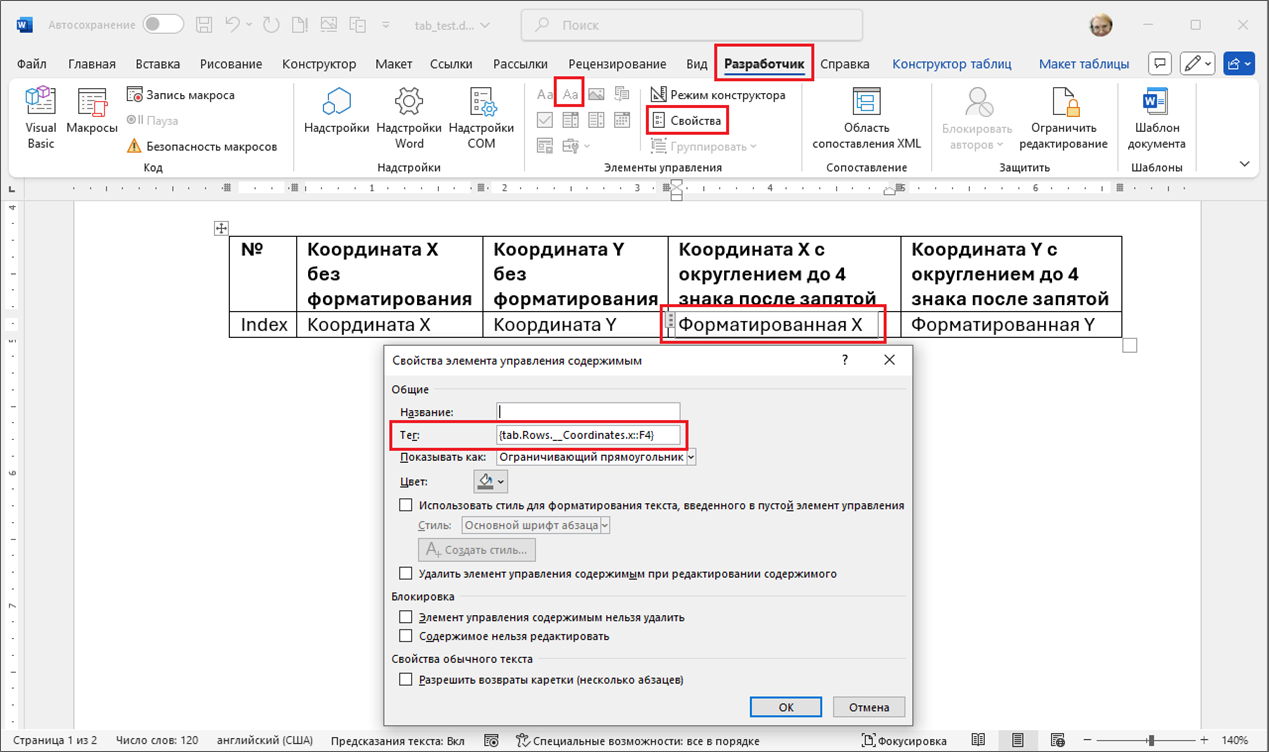The image size is (1269, 752).
Task: Click the Отмена button
Action: 868,707
